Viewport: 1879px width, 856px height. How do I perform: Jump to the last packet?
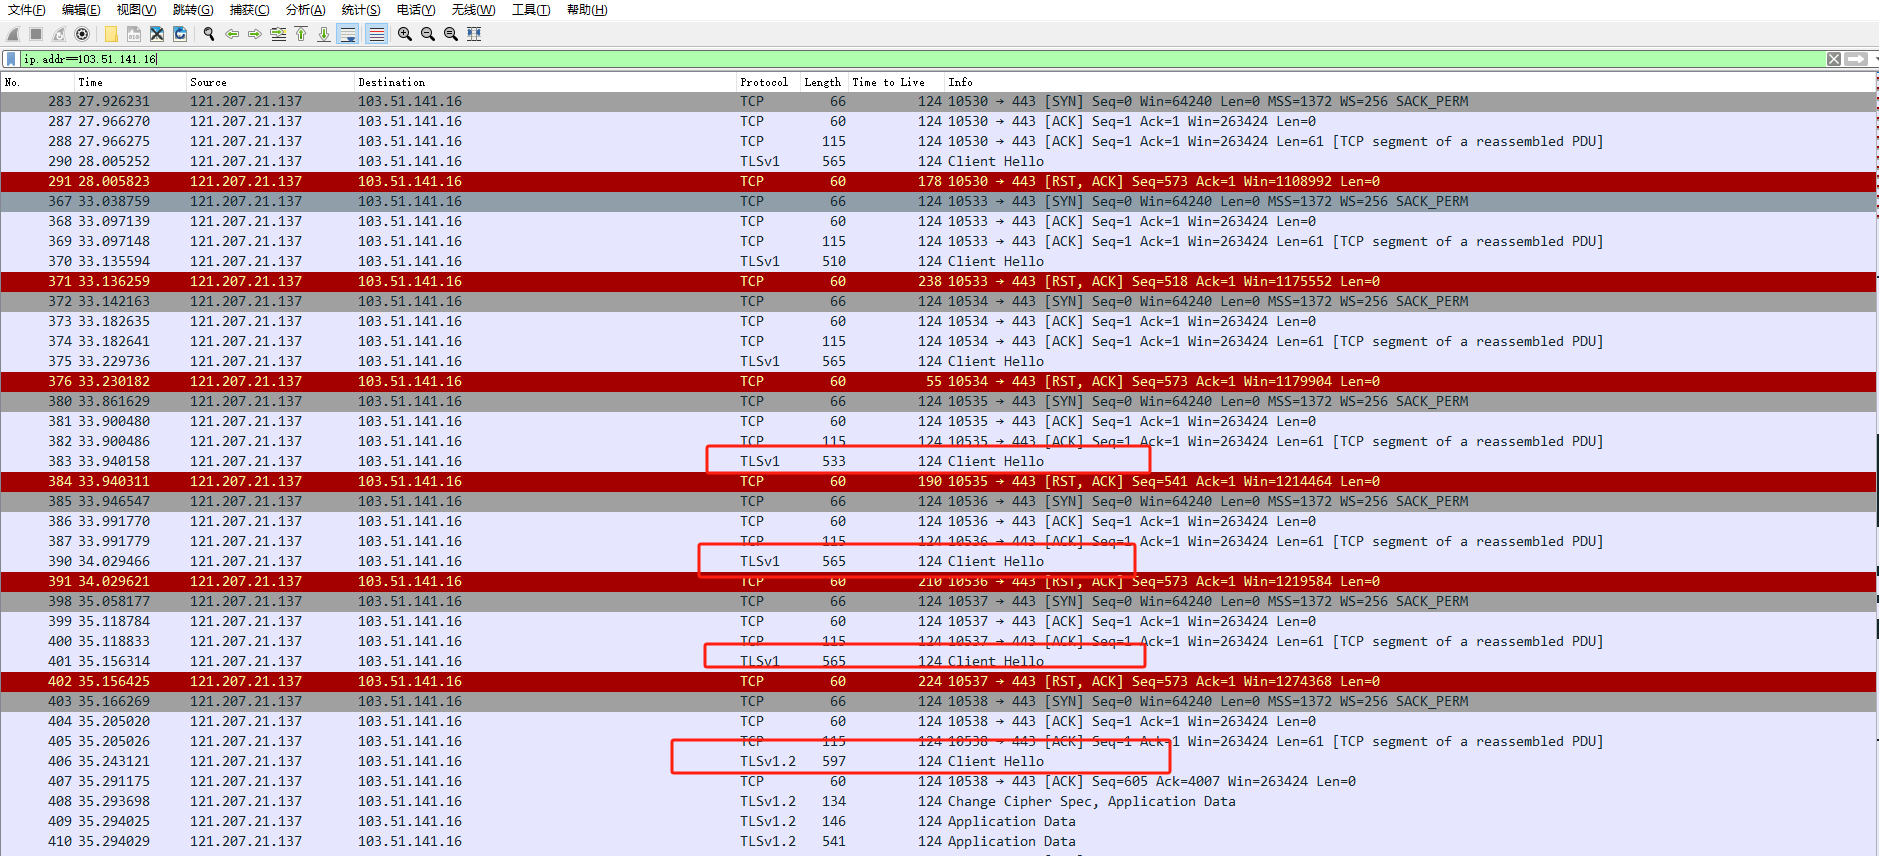(324, 34)
